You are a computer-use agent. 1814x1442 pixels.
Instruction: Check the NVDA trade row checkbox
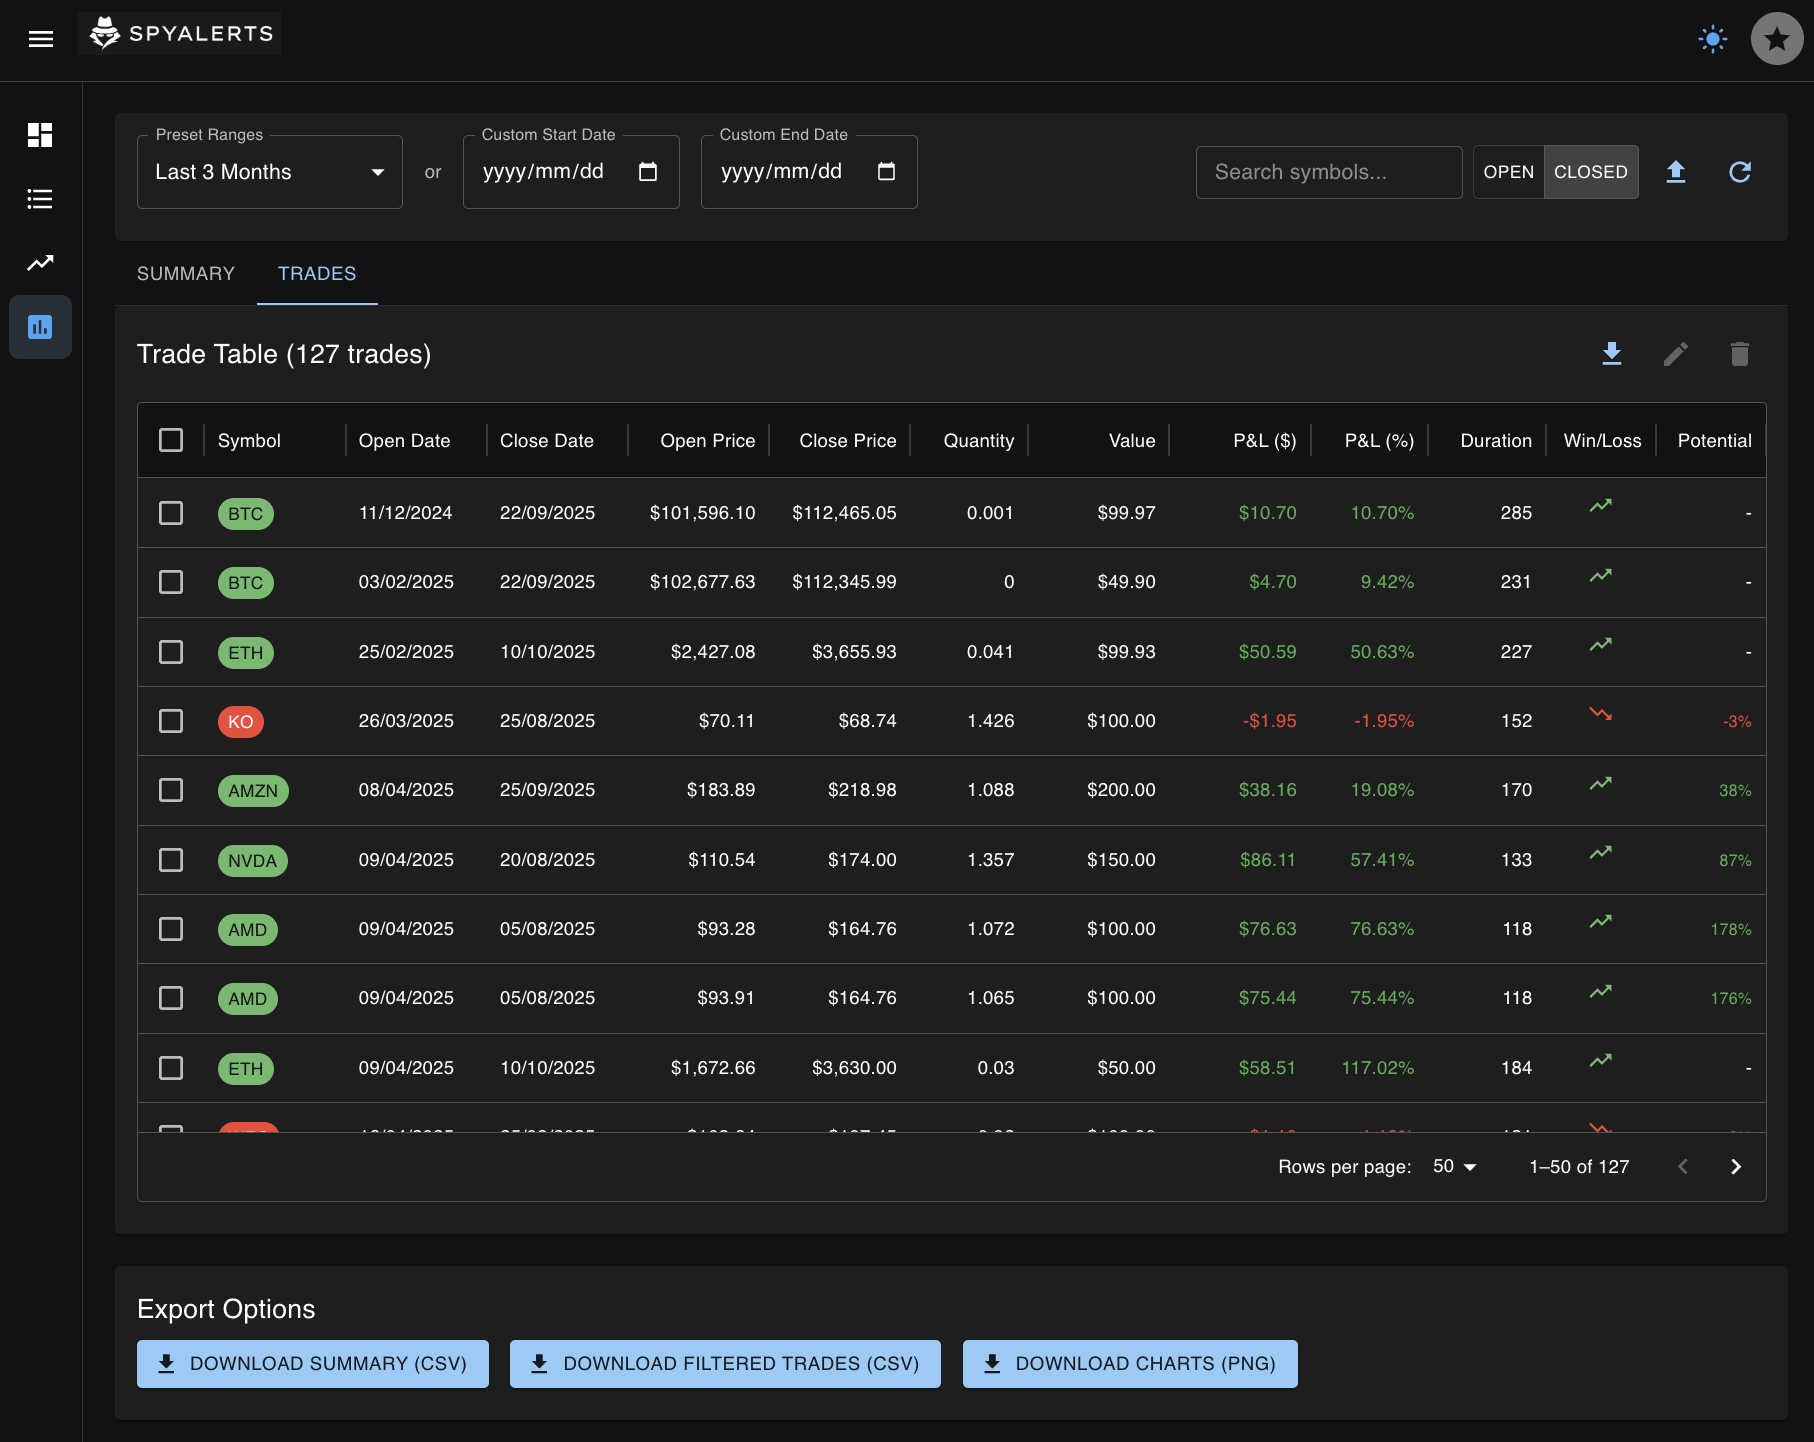coord(171,859)
